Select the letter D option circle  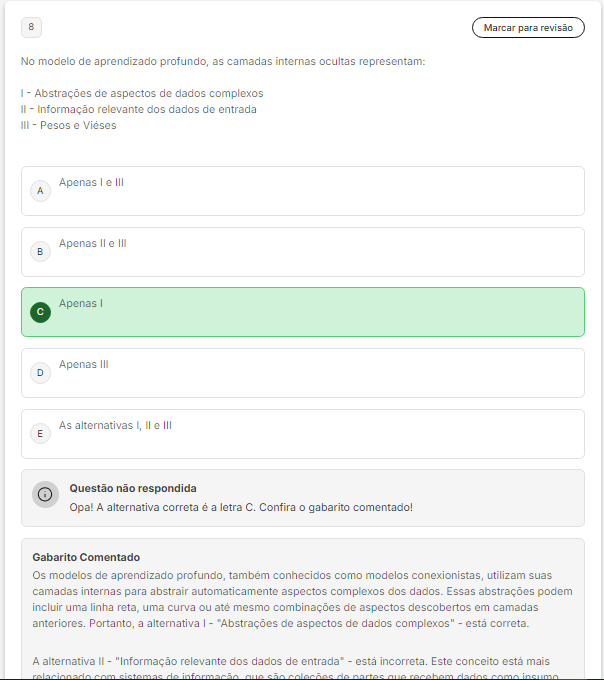(40, 373)
